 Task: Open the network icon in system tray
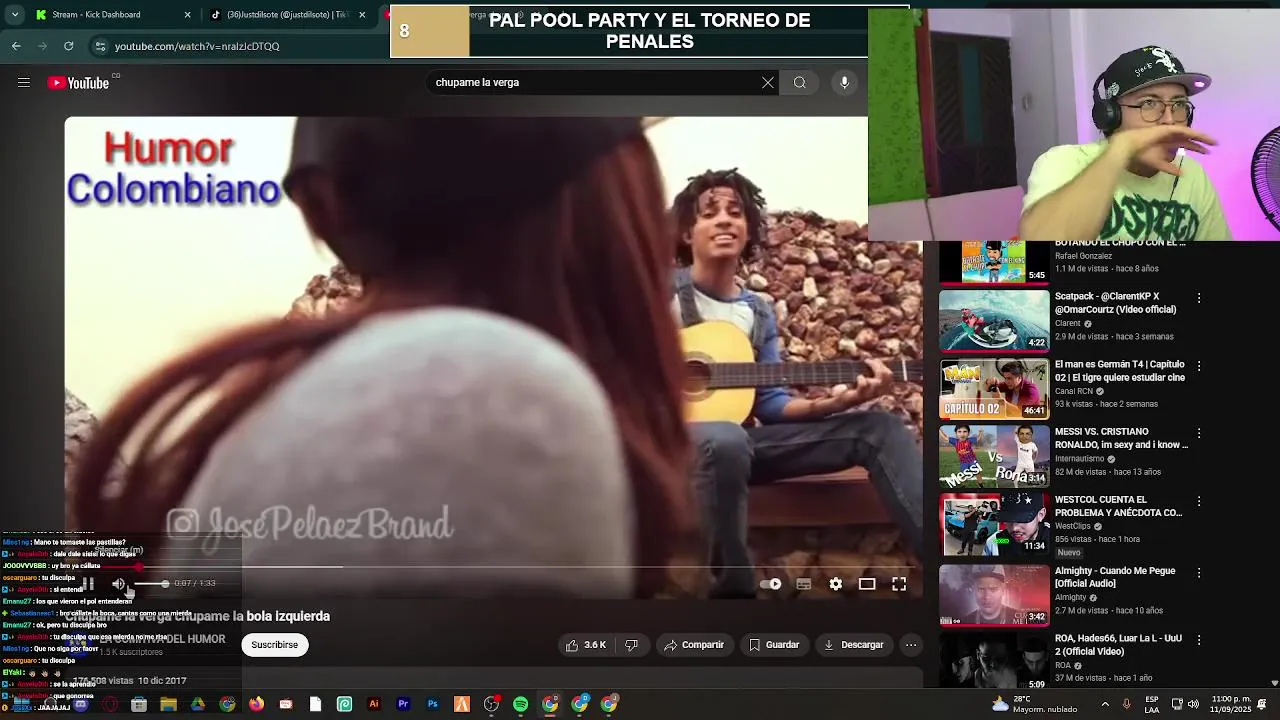[1177, 704]
